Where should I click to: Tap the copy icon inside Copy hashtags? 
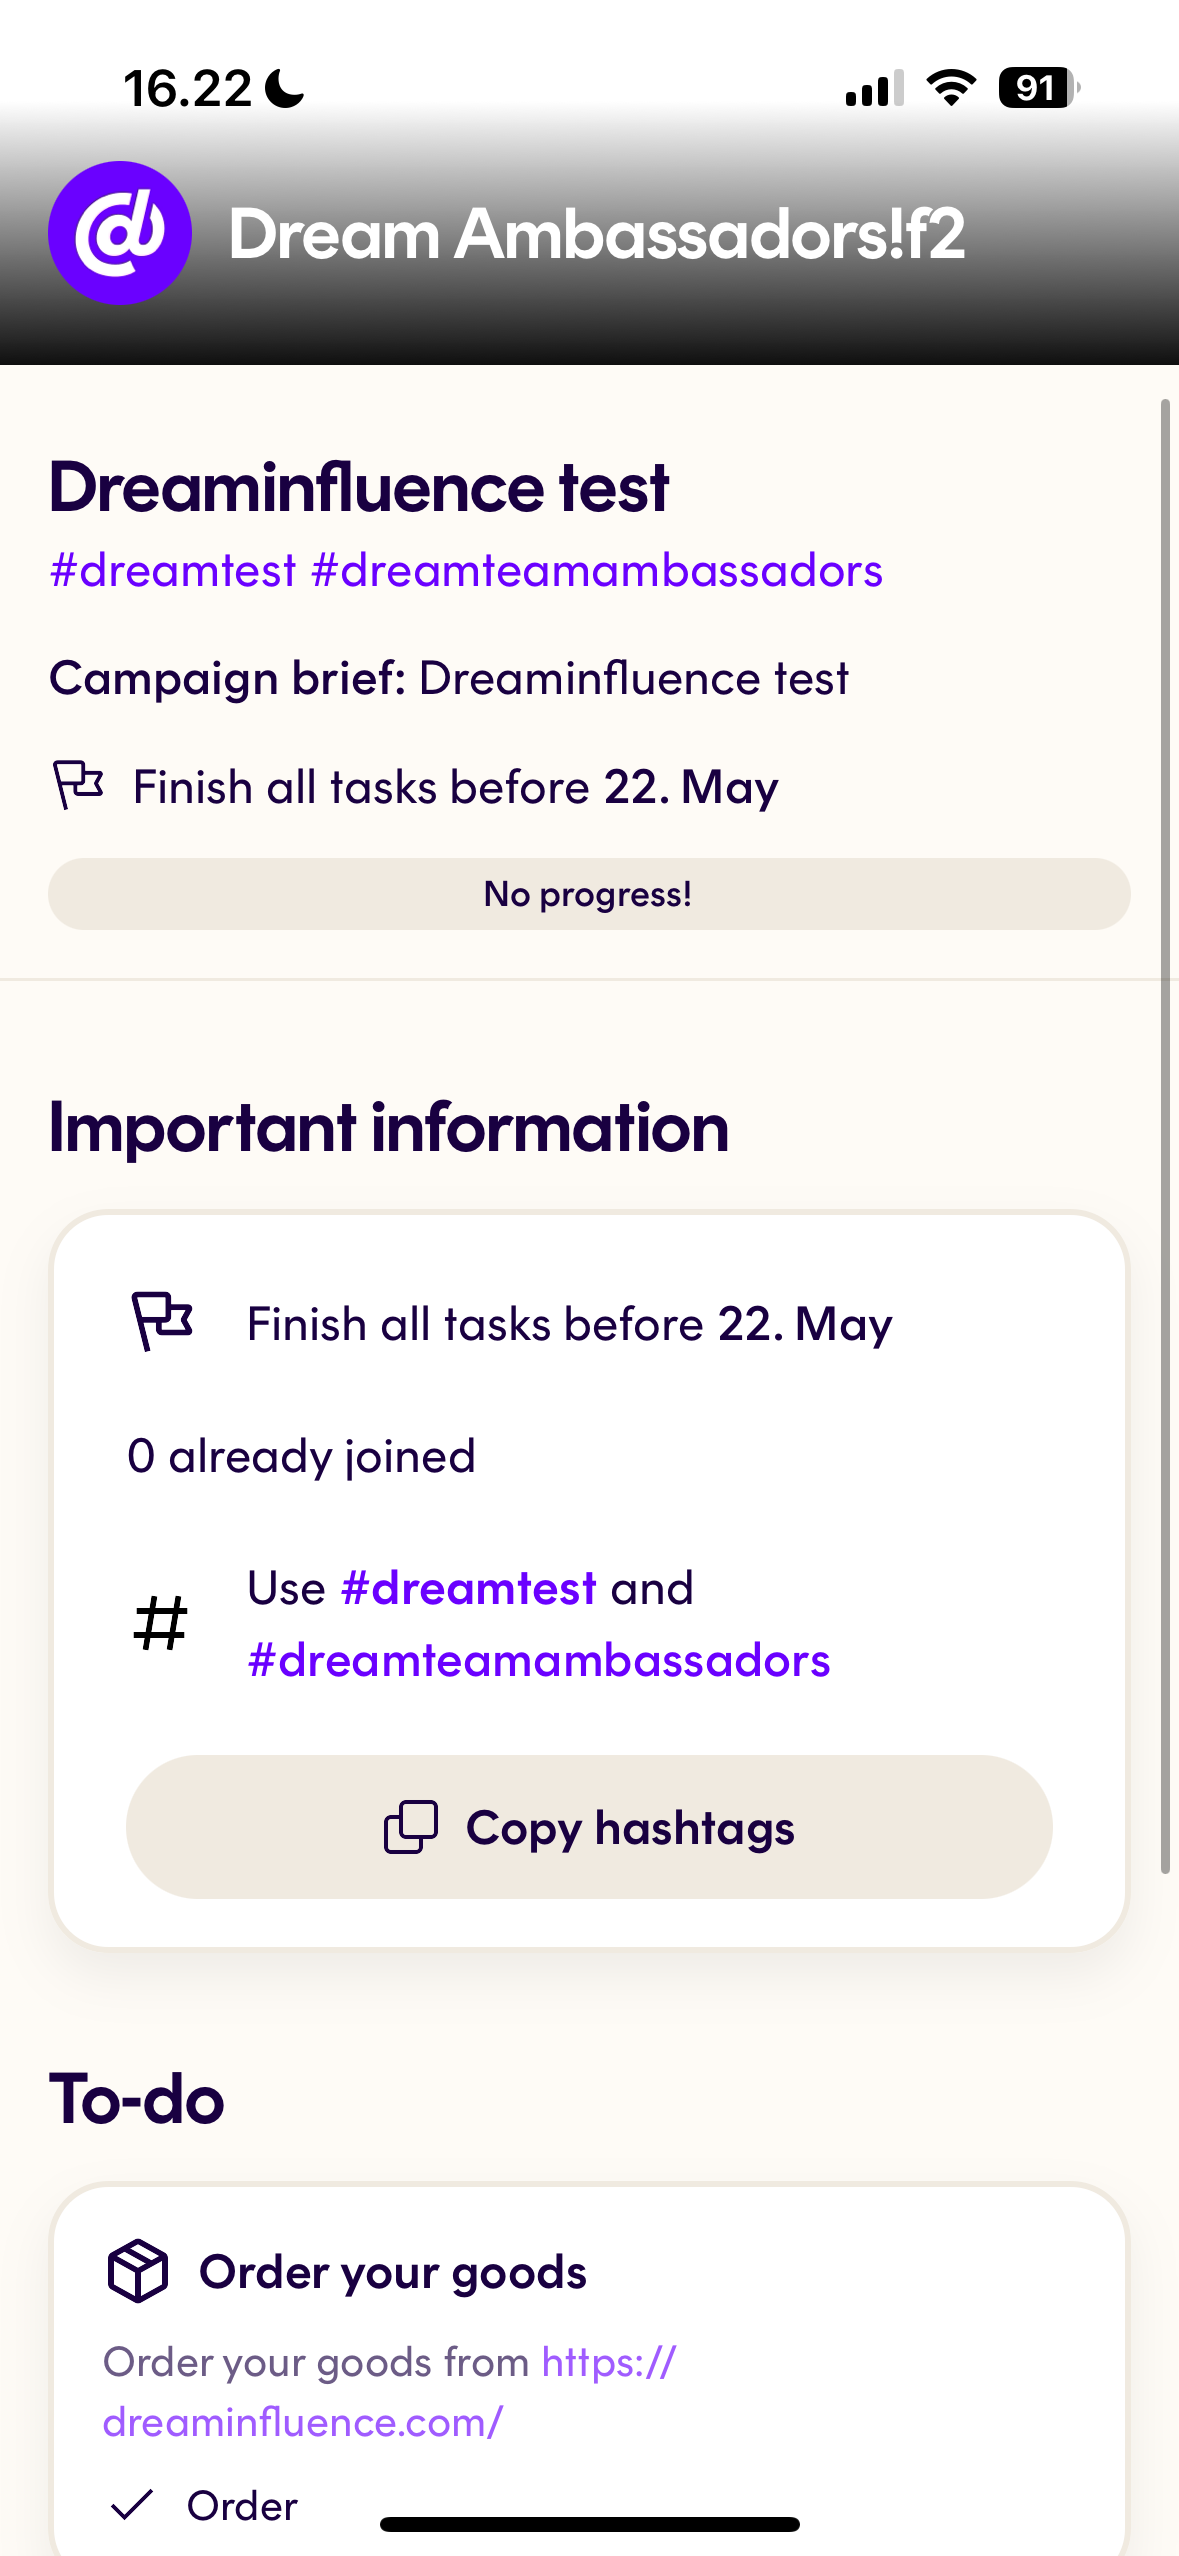(x=411, y=1827)
